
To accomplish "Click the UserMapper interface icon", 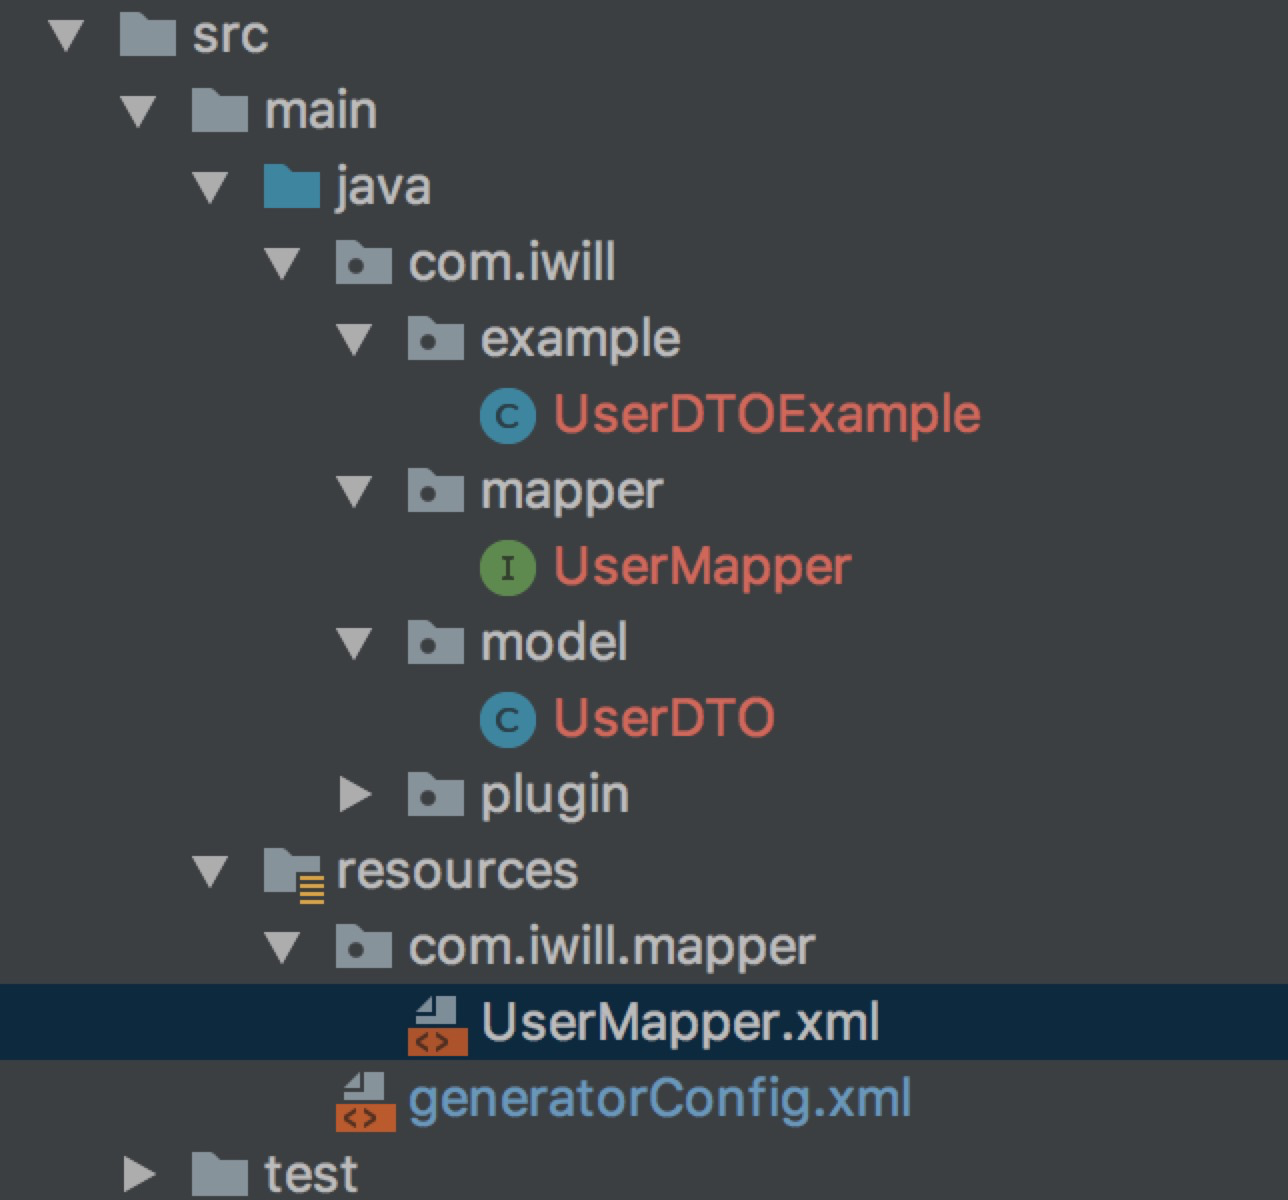I will [x=508, y=567].
